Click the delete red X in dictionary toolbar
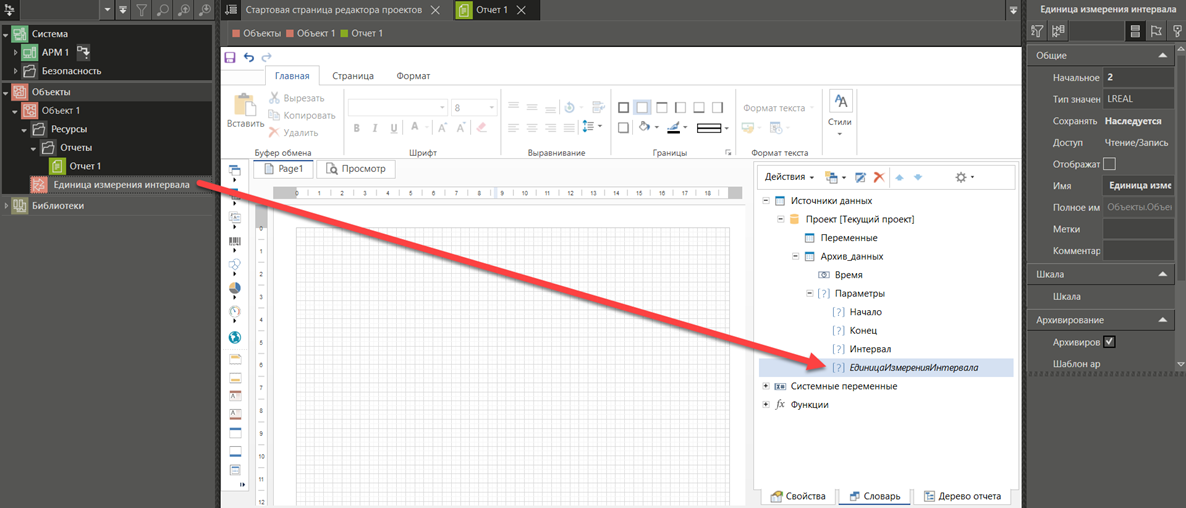The height and width of the screenshot is (508, 1186). tap(878, 177)
